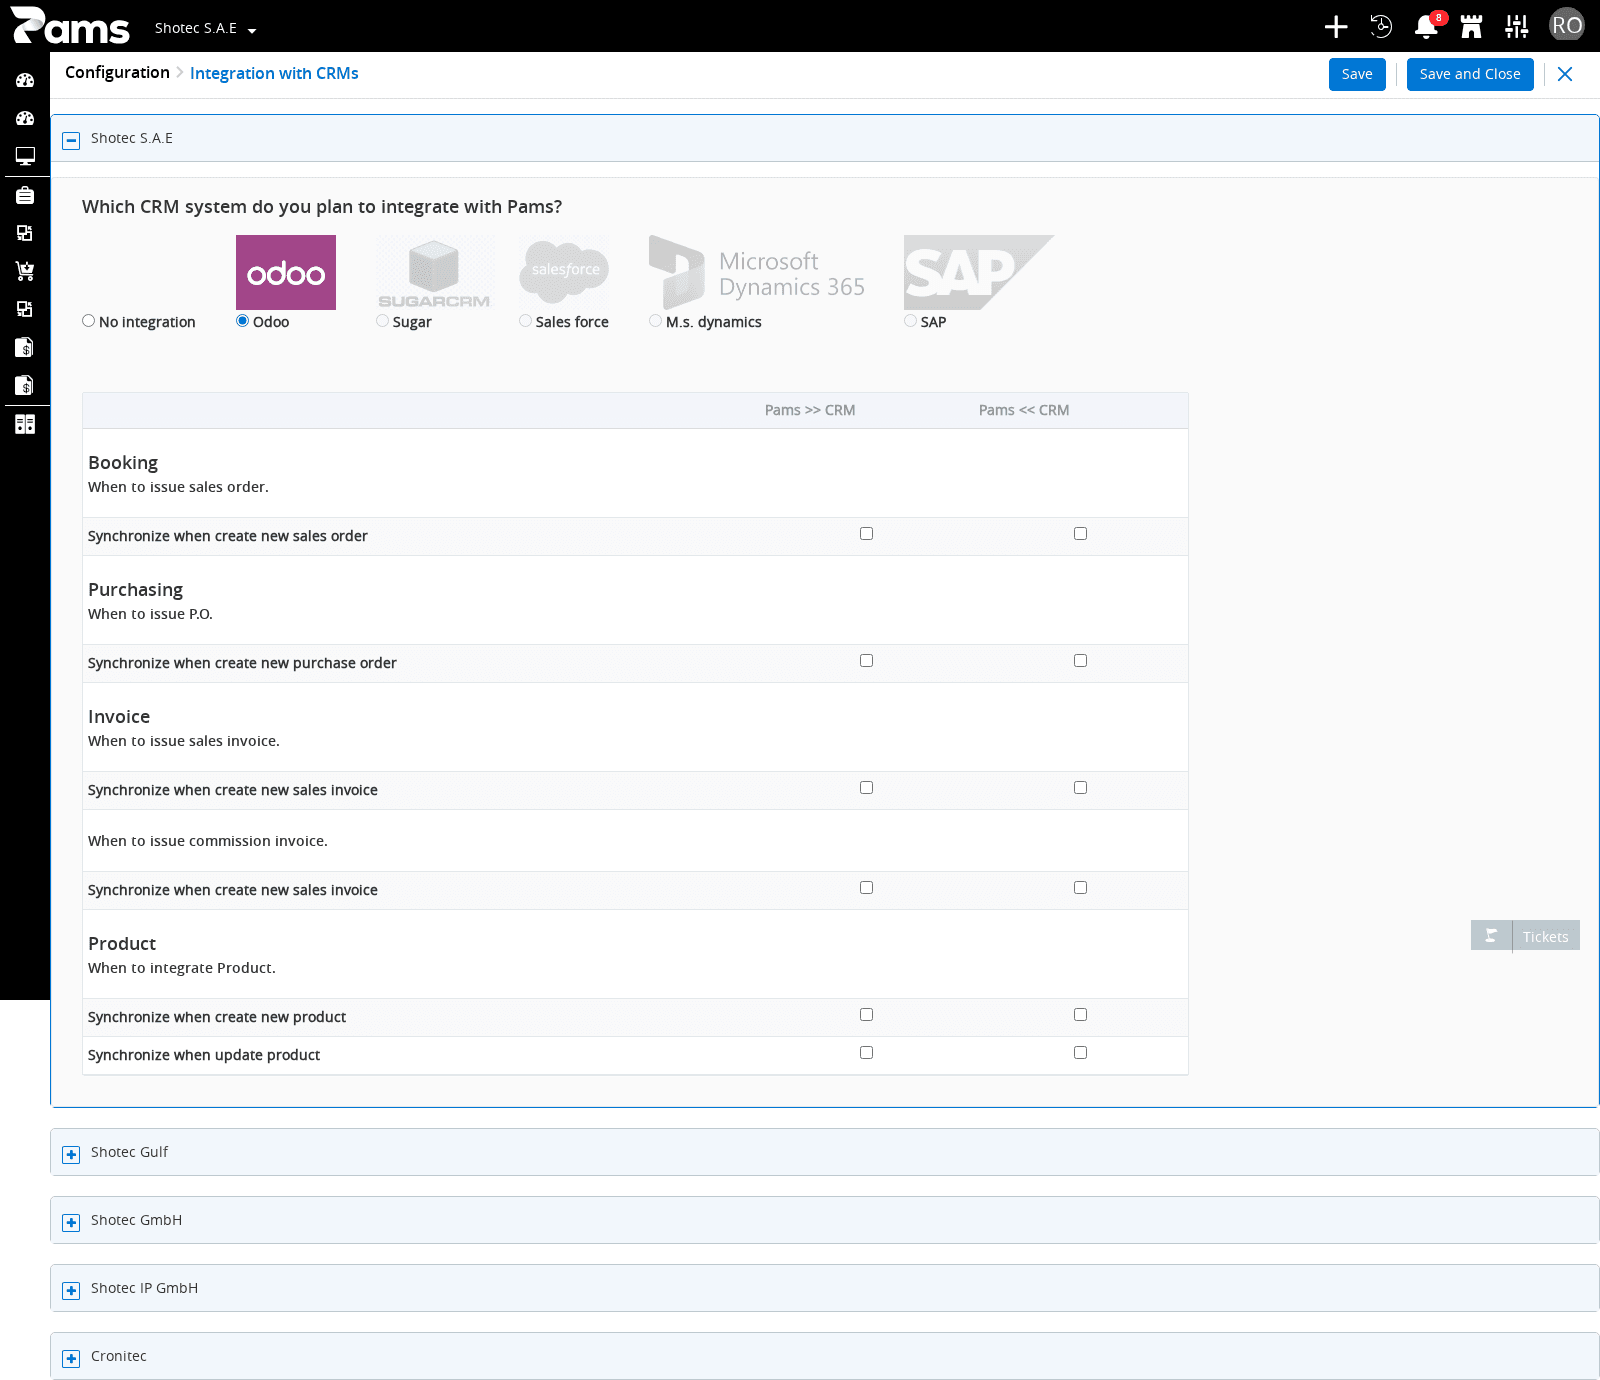The width and height of the screenshot is (1600, 1380).
Task: Select the No integration radio button
Action: pyautogui.click(x=89, y=321)
